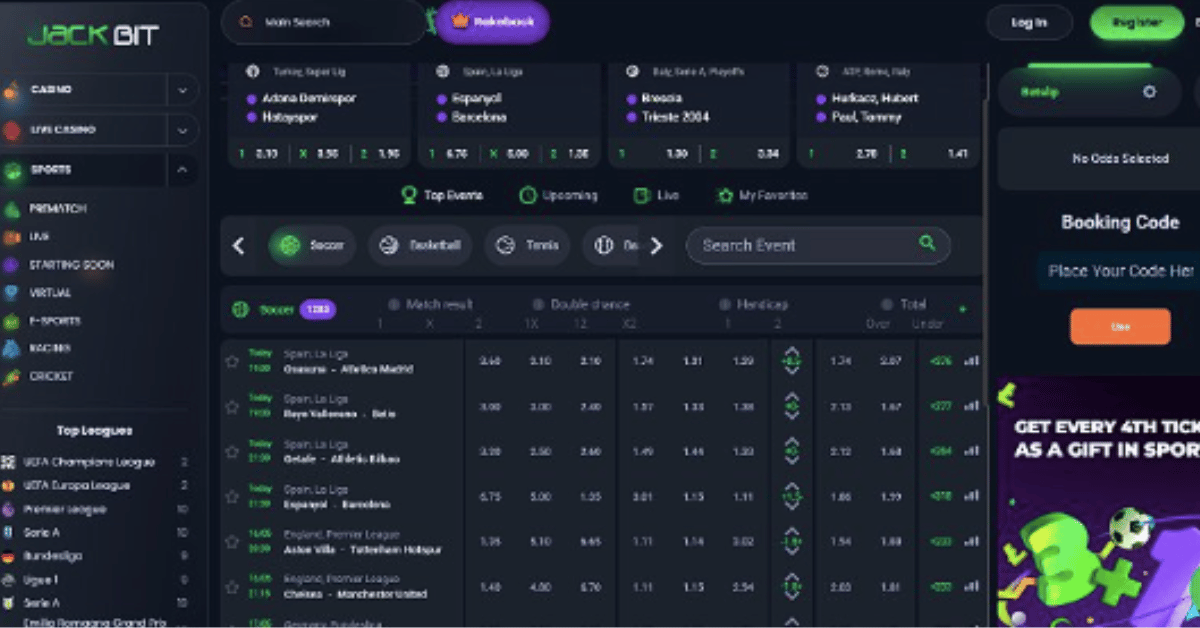Viewport: 1200px width, 628px height.
Task: Select the Sports section in the sidebar
Action: [x=51, y=170]
